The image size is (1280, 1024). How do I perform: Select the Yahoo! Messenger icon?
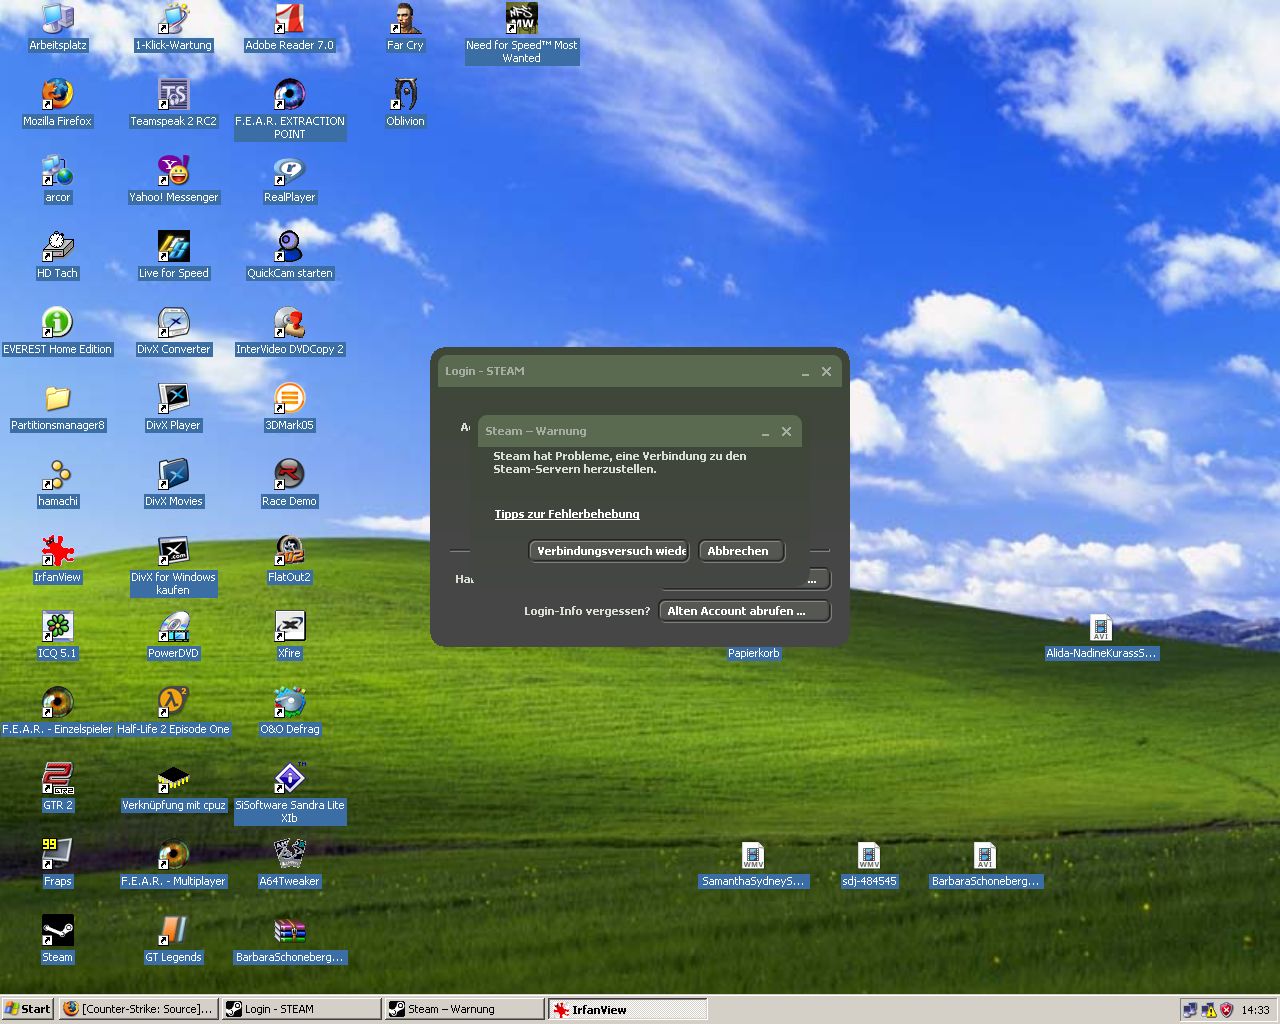pyautogui.click(x=173, y=180)
